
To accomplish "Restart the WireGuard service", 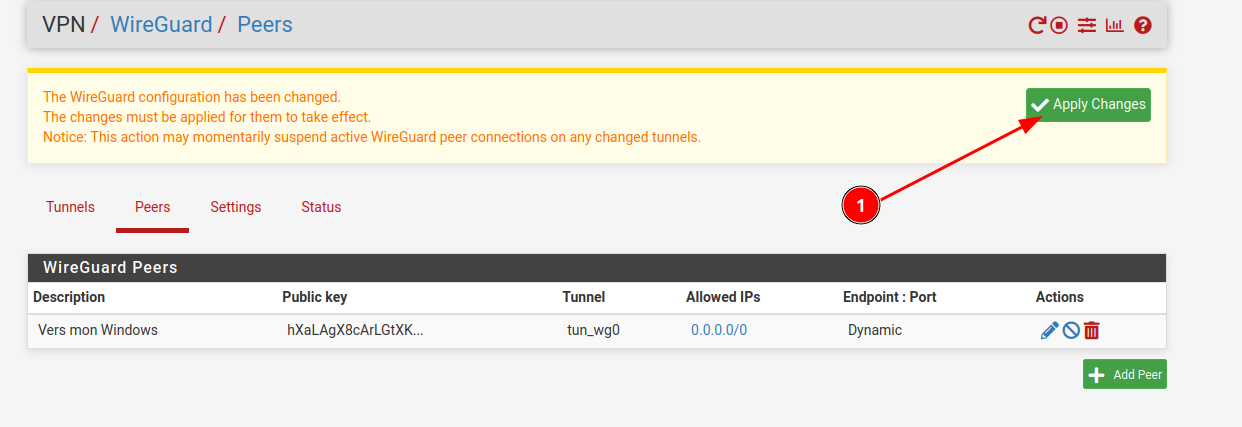I will click(x=1037, y=25).
